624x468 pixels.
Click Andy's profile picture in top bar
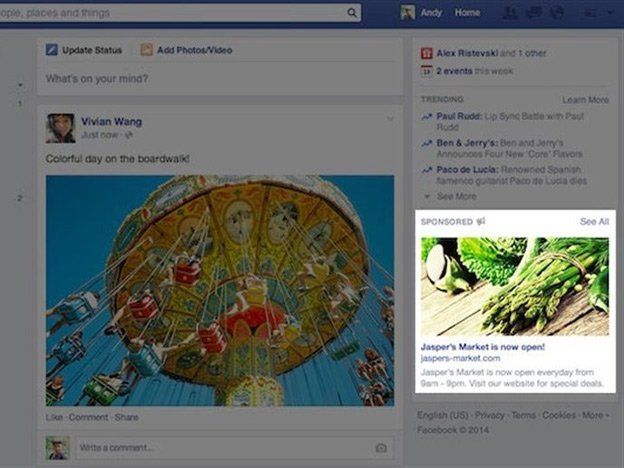point(408,13)
